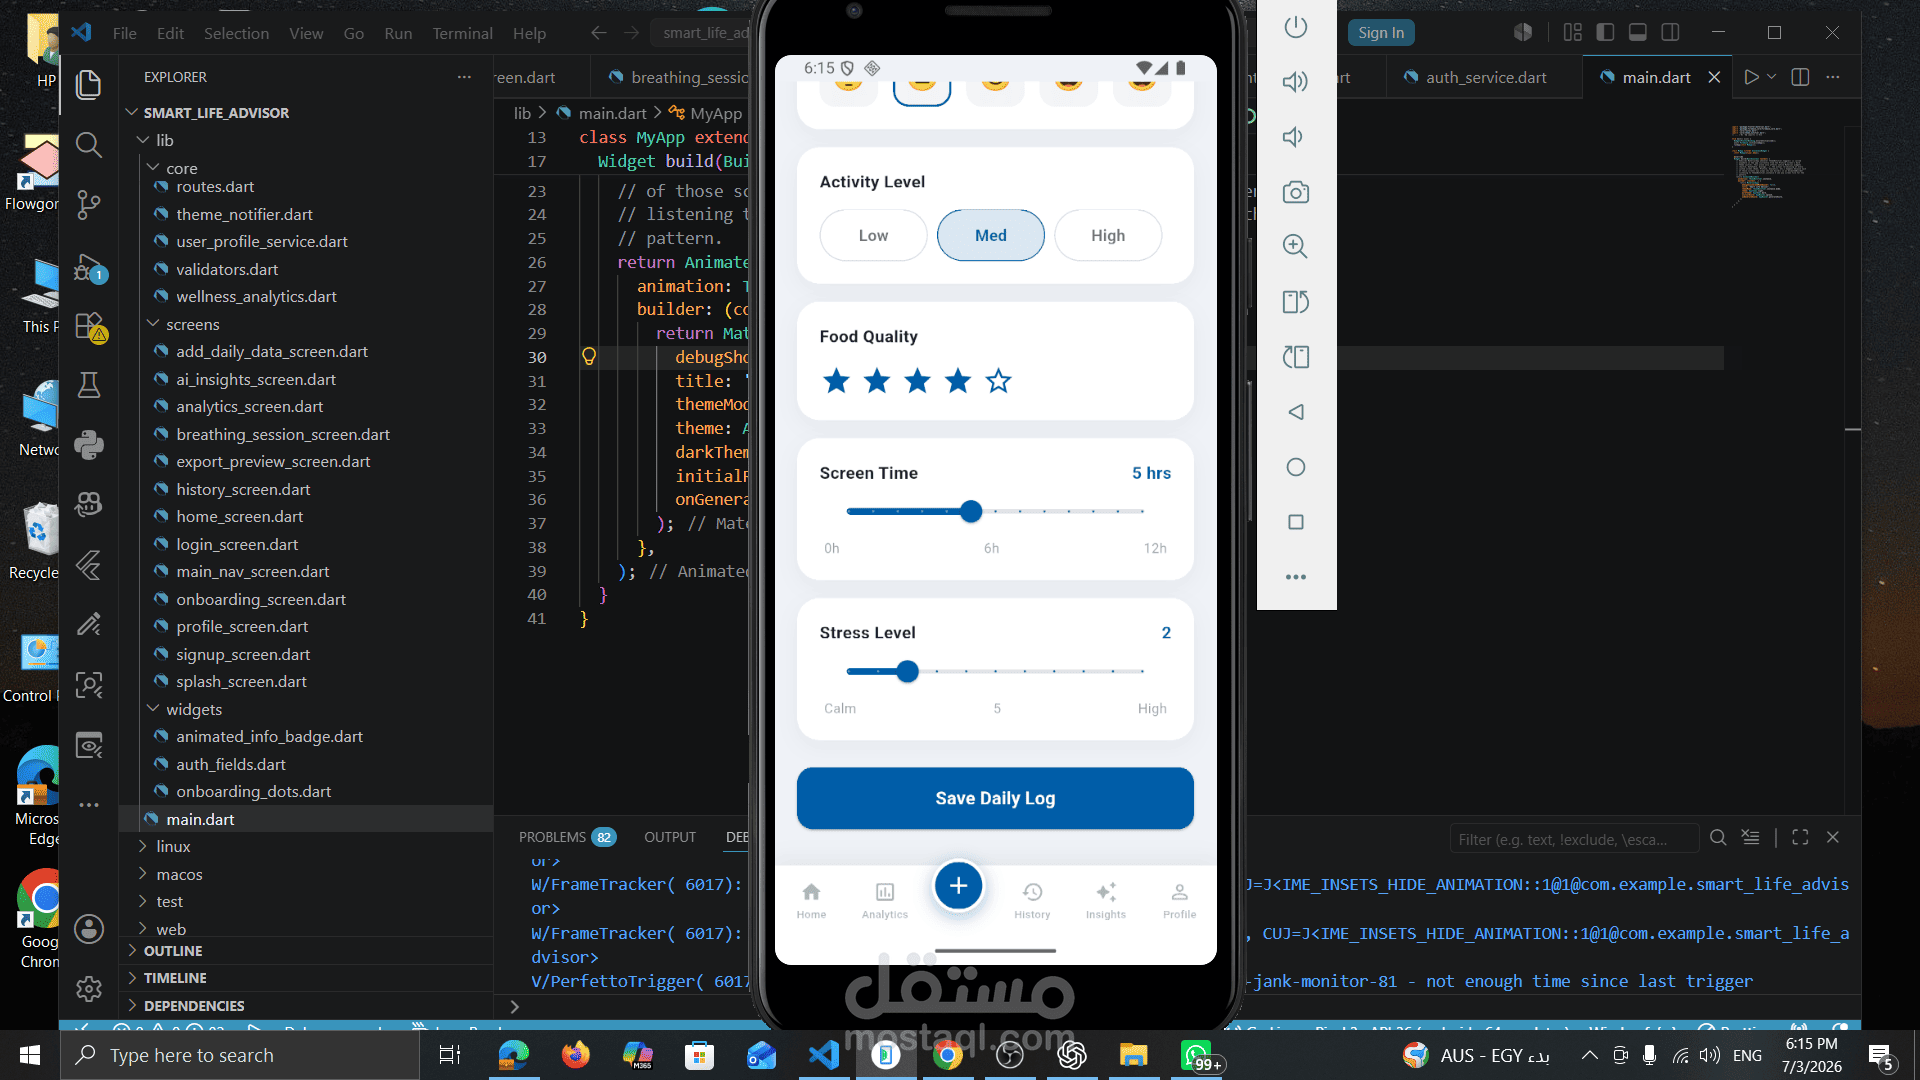This screenshot has height=1080, width=1920.
Task: Take an emulator screenshot with camera icon
Action: tap(1296, 192)
